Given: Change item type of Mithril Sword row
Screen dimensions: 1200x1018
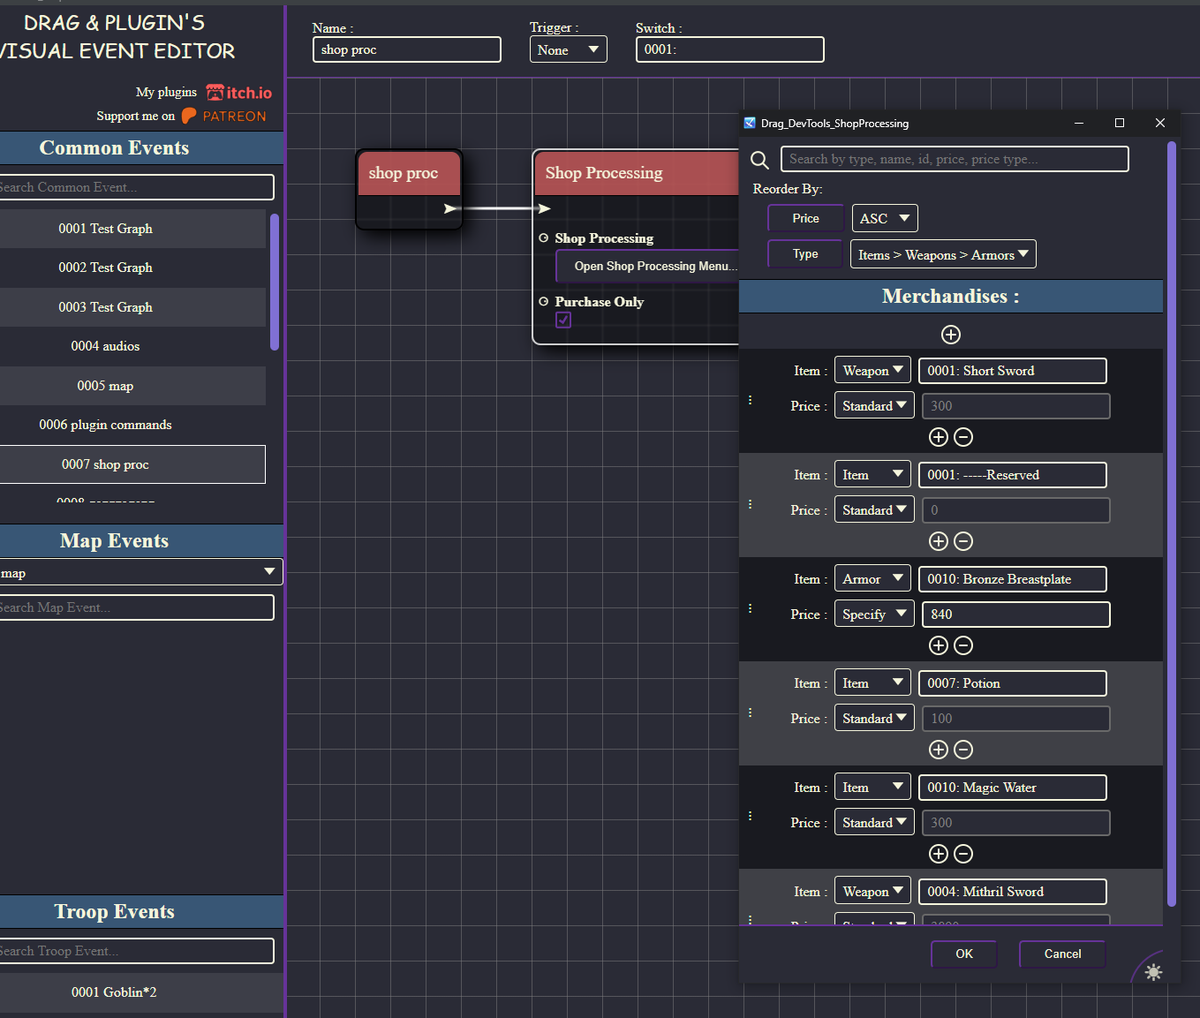Looking at the screenshot, I should click(x=873, y=891).
